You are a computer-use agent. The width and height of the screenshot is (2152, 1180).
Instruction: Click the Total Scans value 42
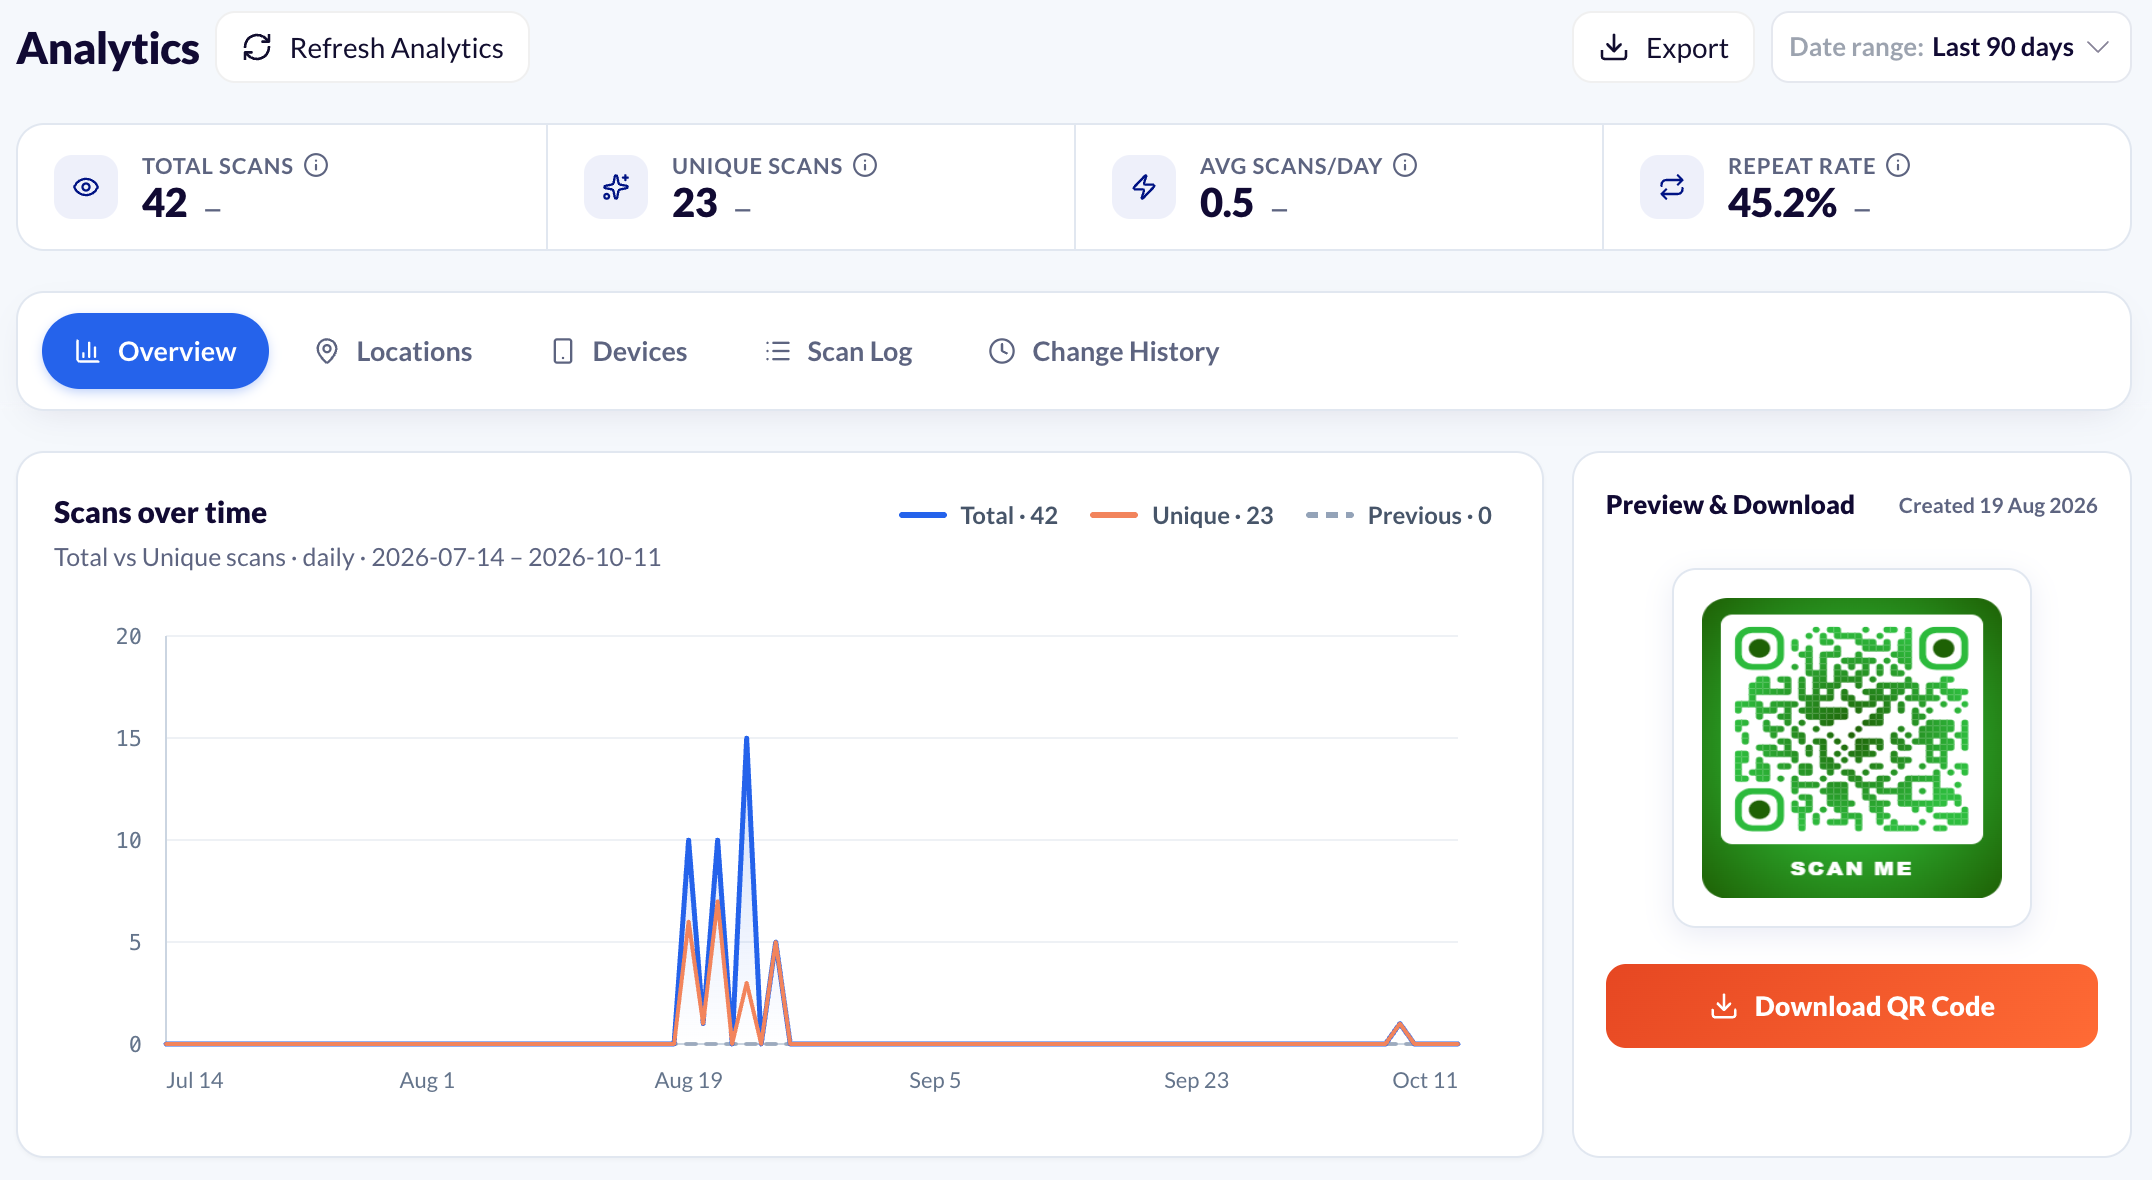coord(165,203)
